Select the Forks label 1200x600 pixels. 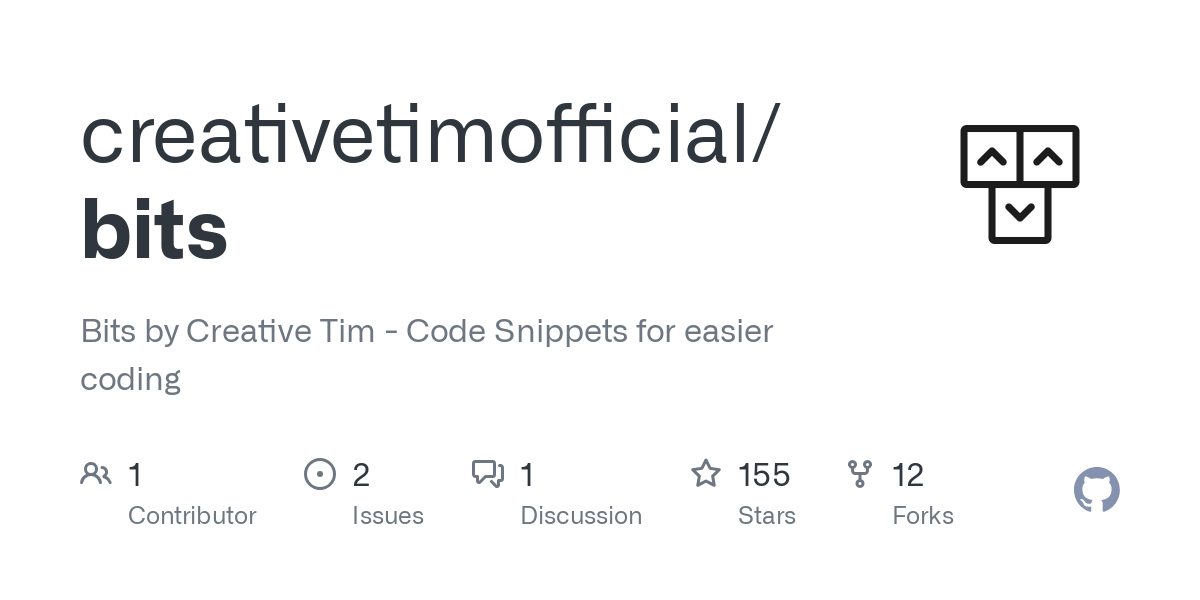point(923,516)
